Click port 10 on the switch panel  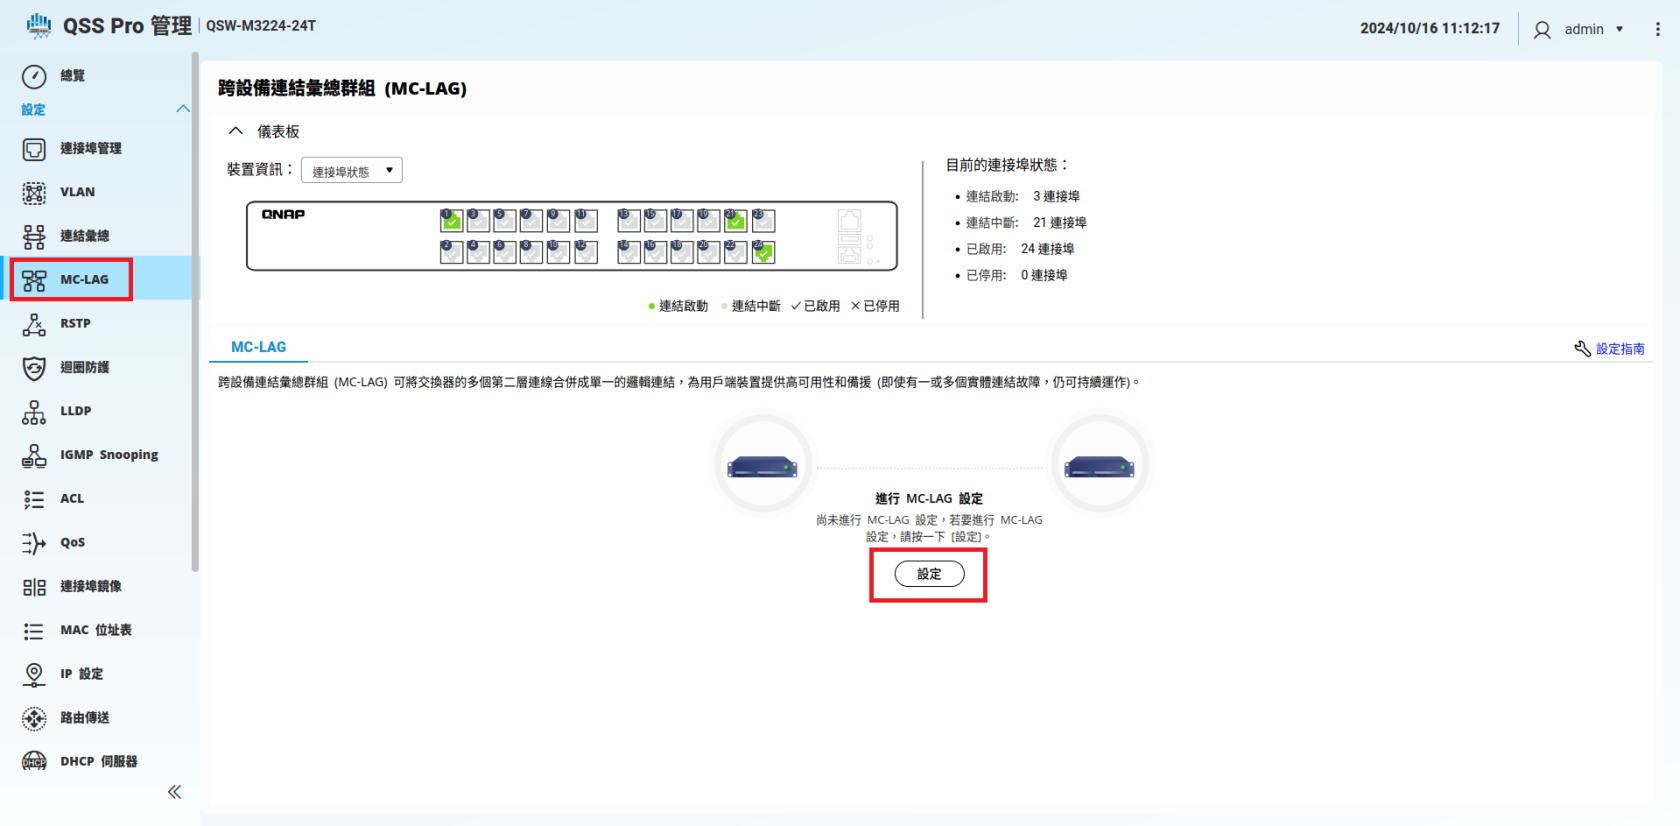click(559, 252)
